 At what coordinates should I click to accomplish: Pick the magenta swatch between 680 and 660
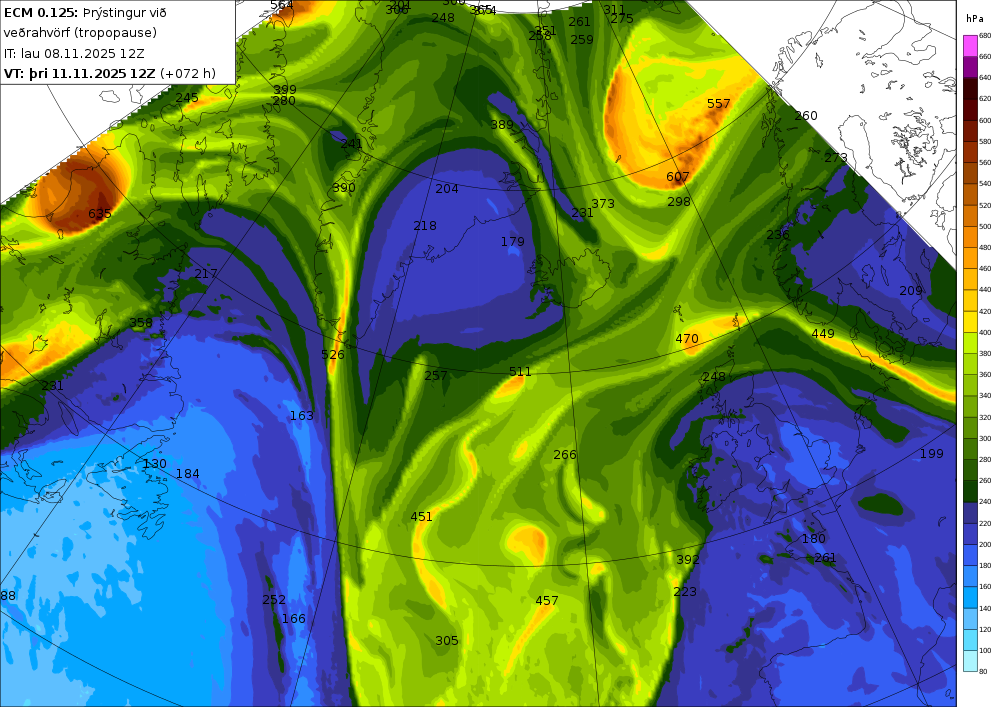(x=970, y=46)
